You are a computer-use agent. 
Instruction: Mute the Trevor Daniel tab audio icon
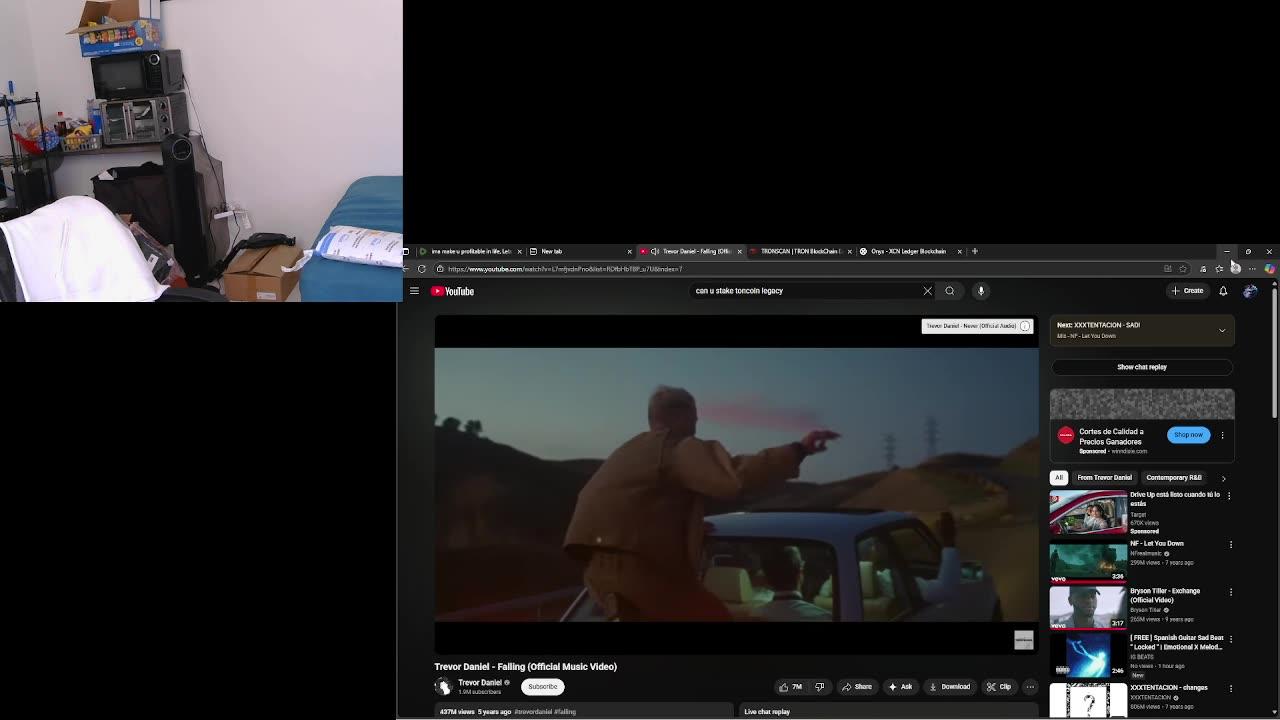coord(654,252)
